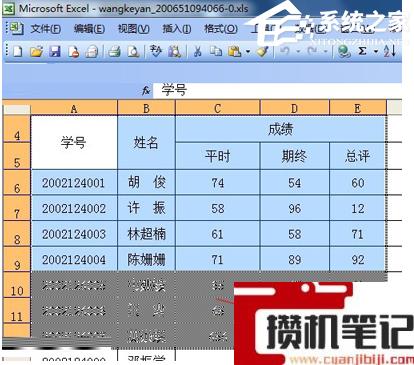Click the Sort Ascending icon
This screenshot has height=365, width=414.
click(389, 51)
